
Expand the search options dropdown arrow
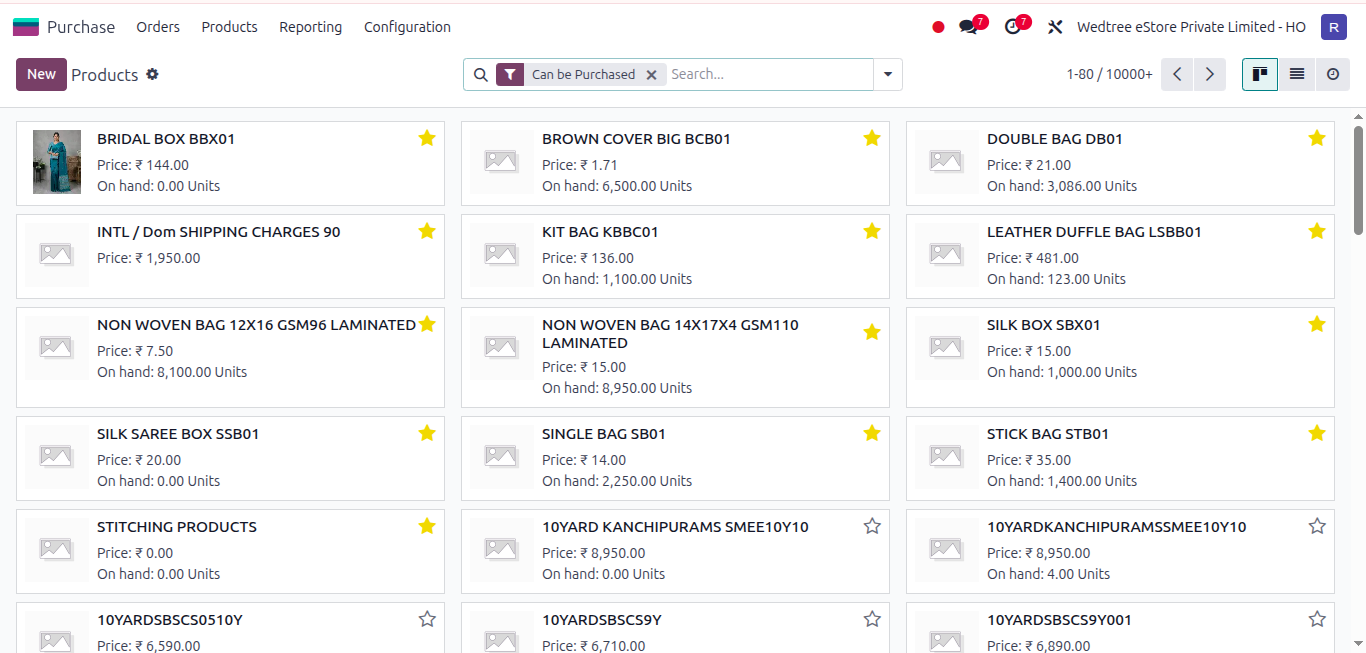888,75
